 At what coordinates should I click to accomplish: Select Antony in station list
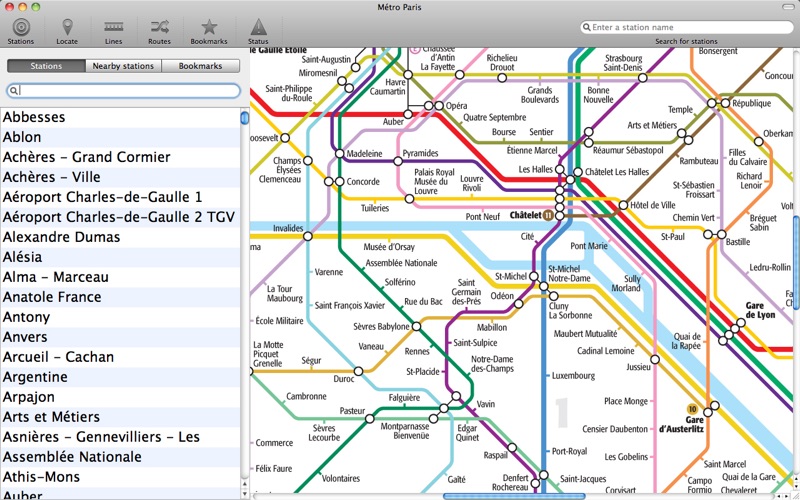120,317
